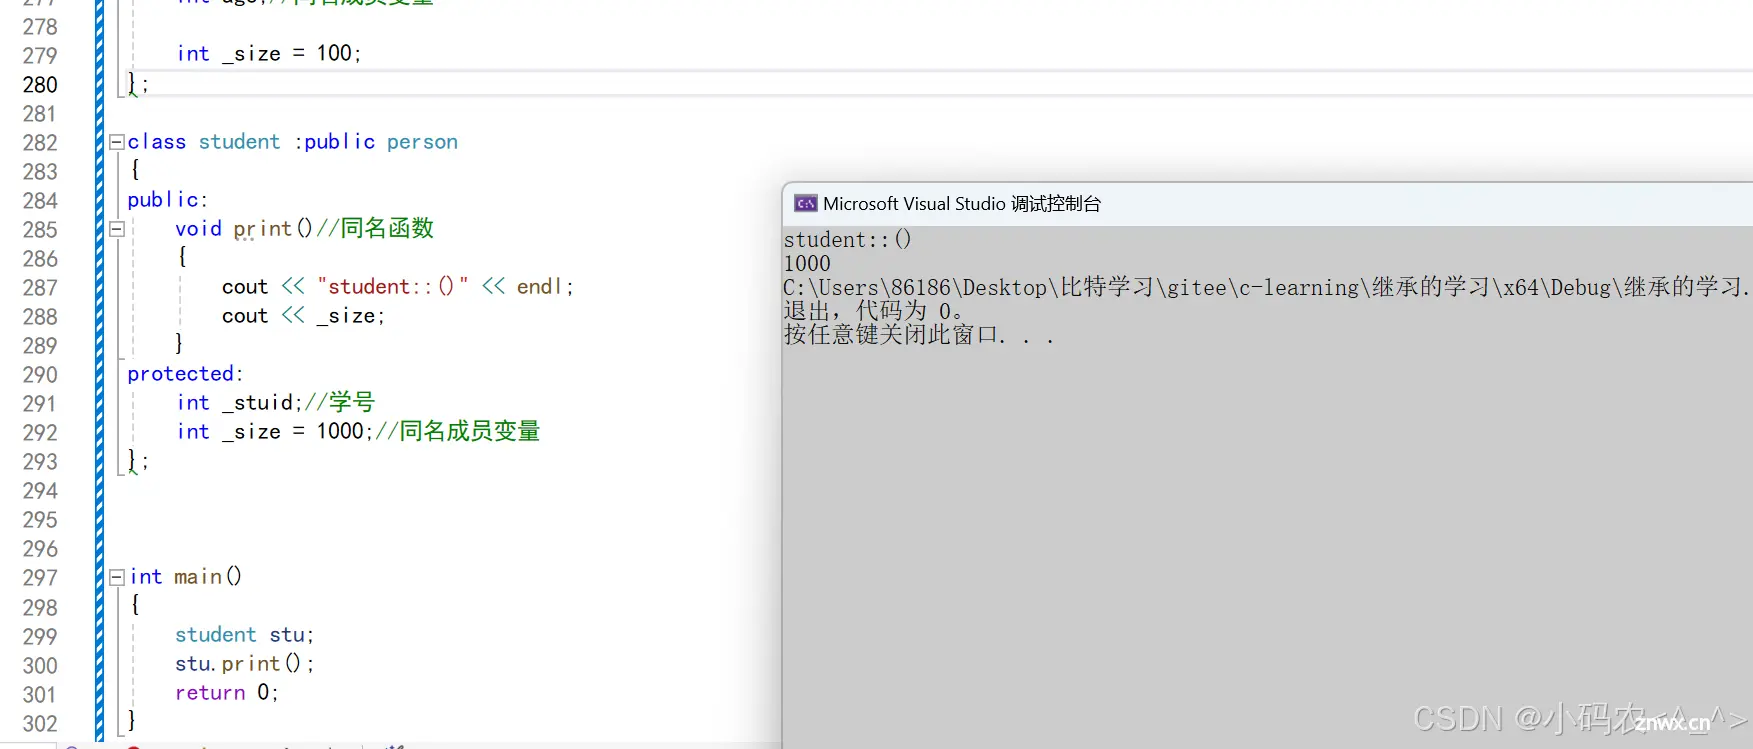Click console output 'student::()'
Screen dimensions: 1753x749
[847, 240]
